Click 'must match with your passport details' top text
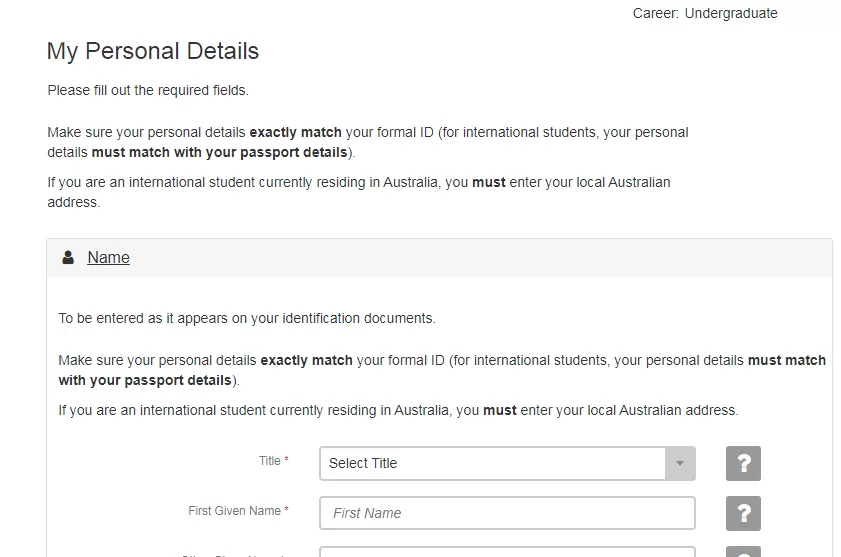The width and height of the screenshot is (841, 557). [219, 152]
